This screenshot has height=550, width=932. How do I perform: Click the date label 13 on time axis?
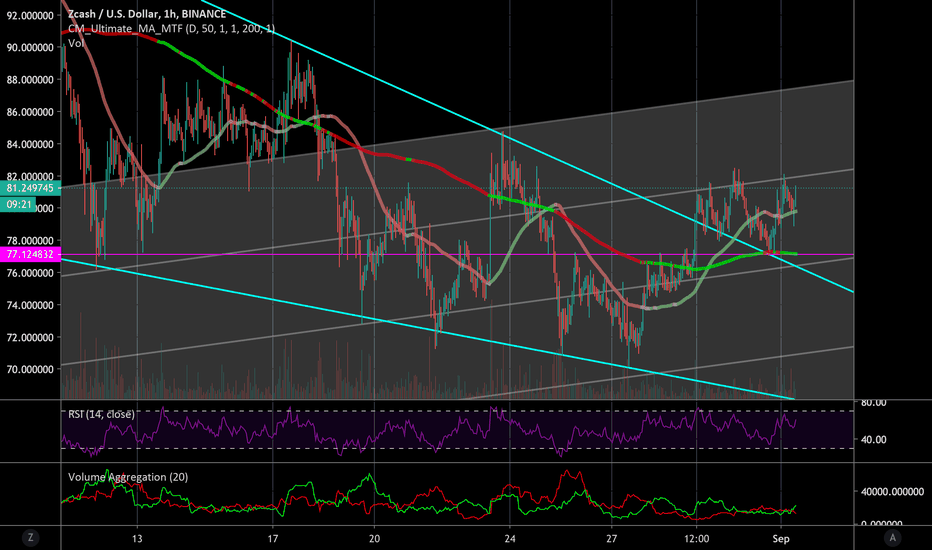tap(137, 539)
